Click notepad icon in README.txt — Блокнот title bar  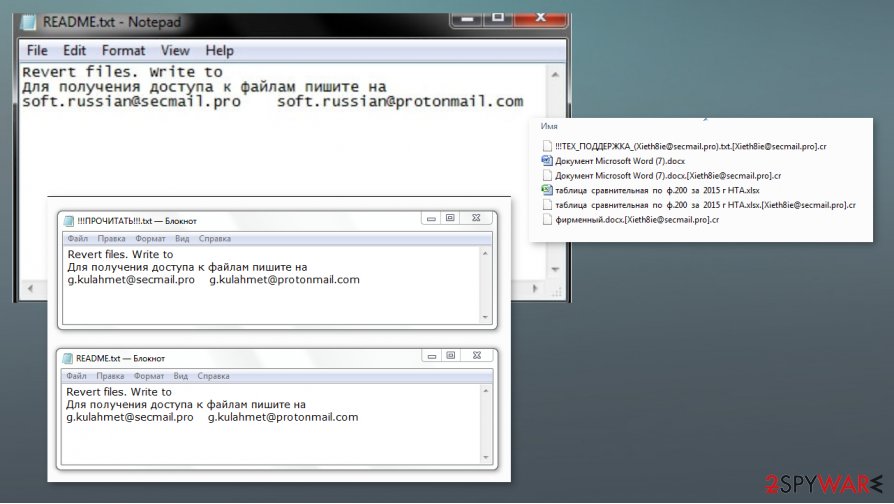[x=68, y=358]
